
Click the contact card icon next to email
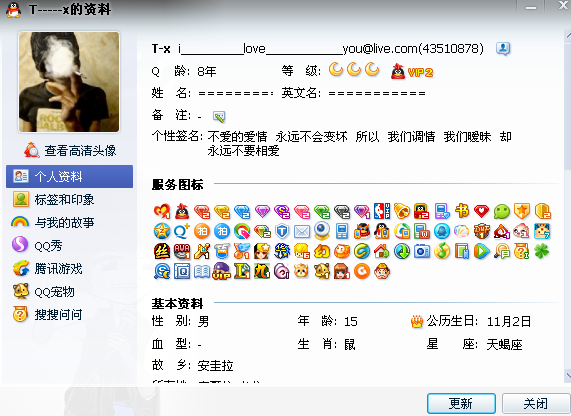[x=503, y=48]
